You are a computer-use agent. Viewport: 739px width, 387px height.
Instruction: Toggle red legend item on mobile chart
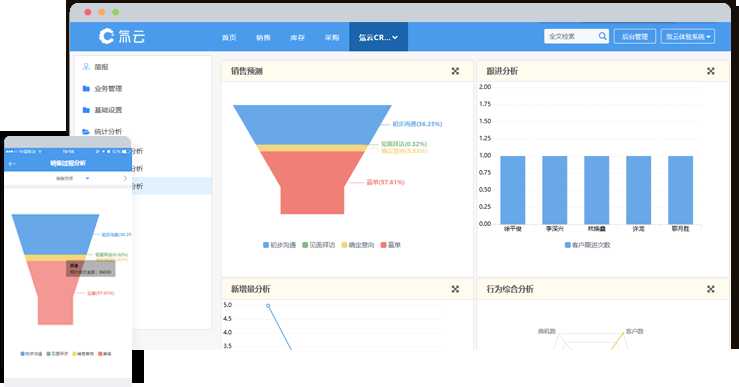[105, 354]
